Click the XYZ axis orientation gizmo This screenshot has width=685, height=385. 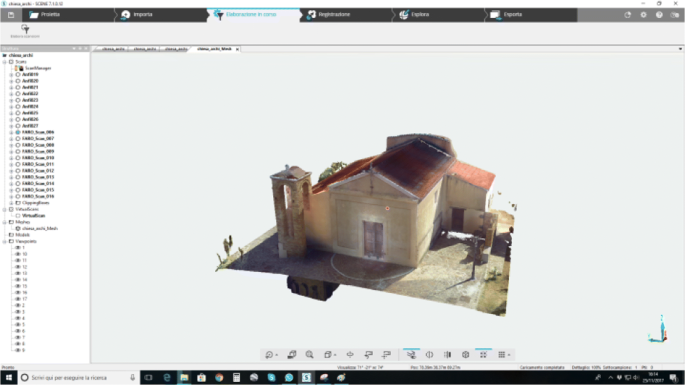pos(659,329)
